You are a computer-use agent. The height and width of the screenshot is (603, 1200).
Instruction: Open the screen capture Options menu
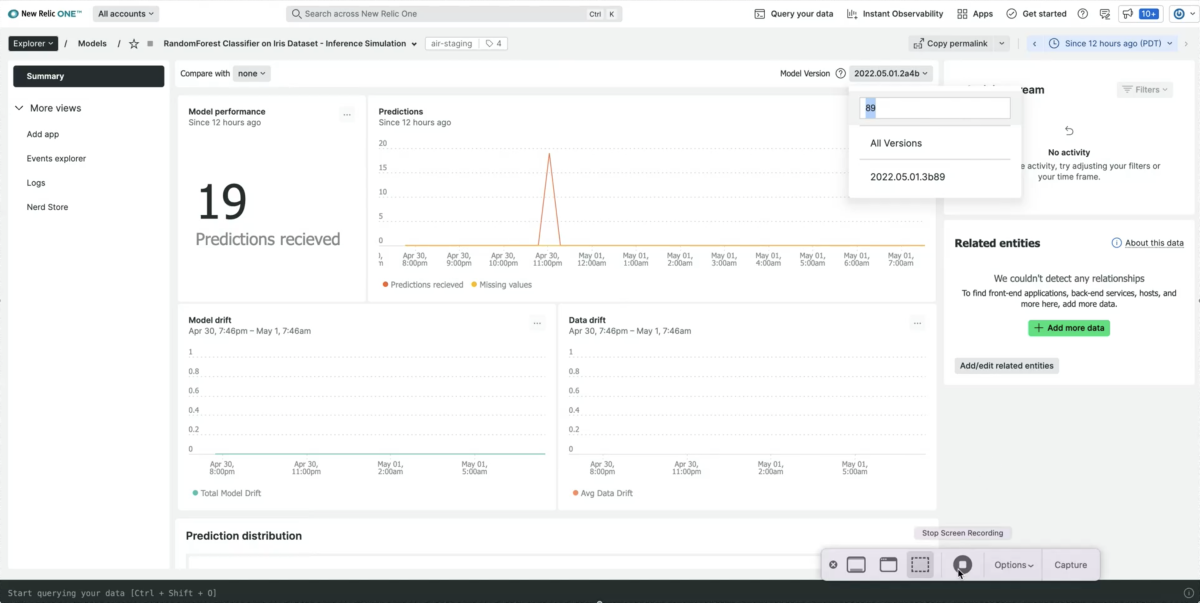pyautogui.click(x=1014, y=565)
